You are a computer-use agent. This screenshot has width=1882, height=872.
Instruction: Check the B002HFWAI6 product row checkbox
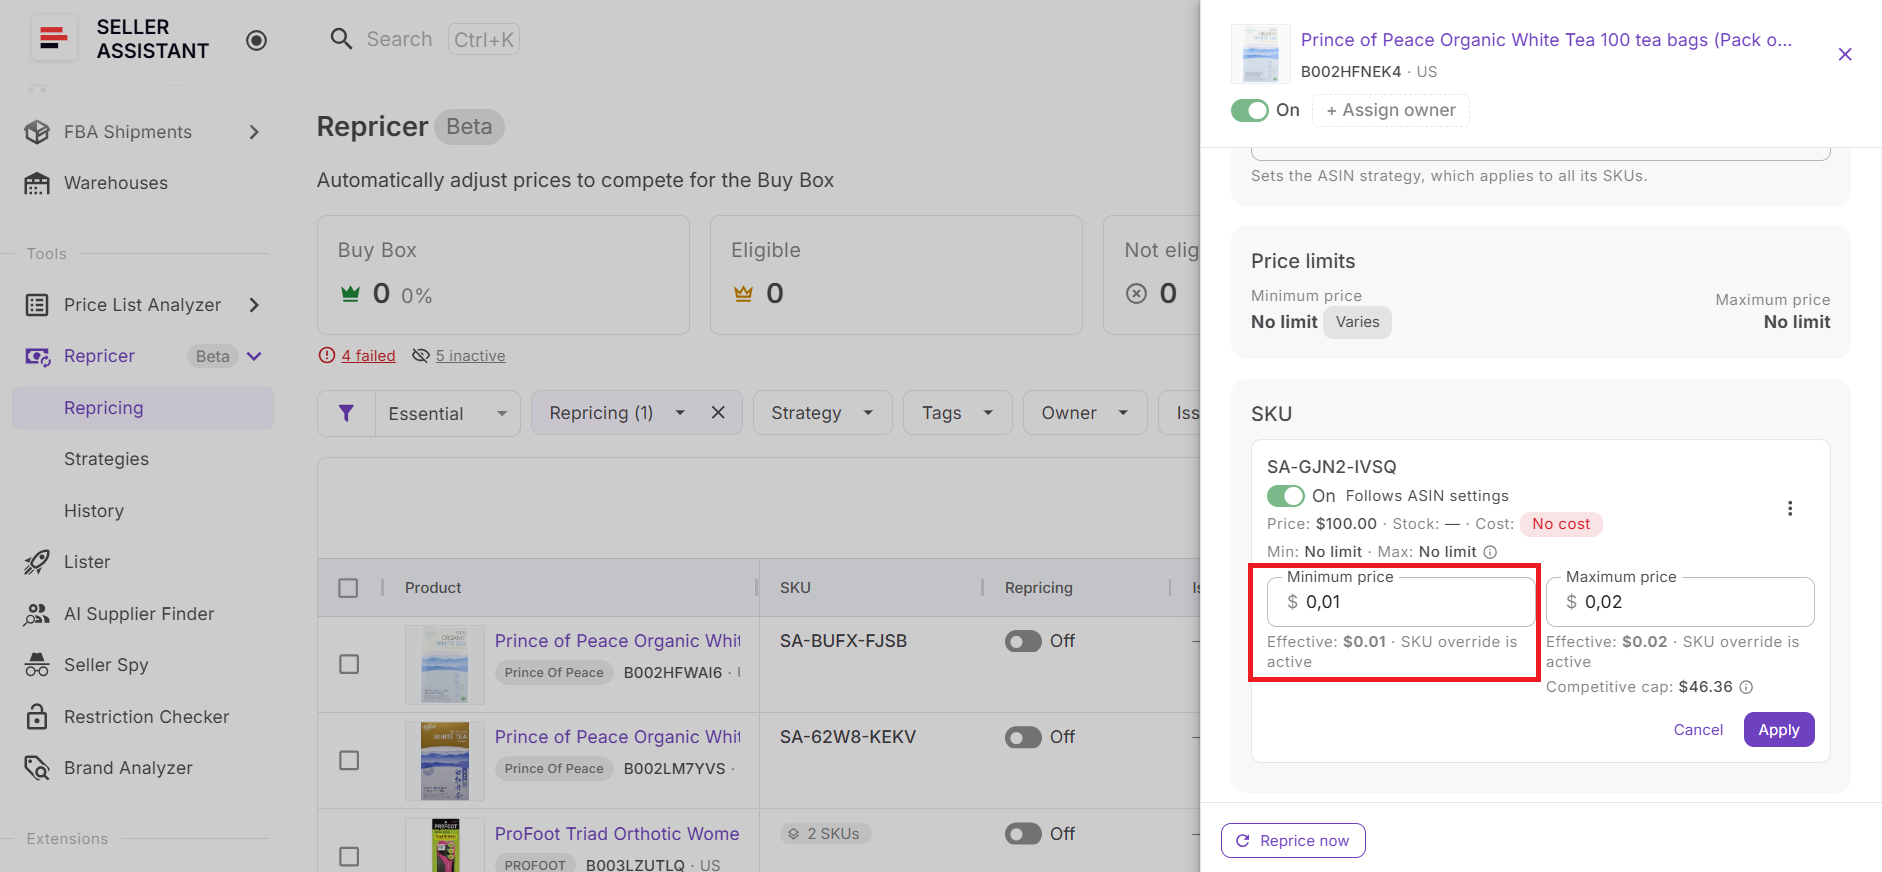(349, 664)
